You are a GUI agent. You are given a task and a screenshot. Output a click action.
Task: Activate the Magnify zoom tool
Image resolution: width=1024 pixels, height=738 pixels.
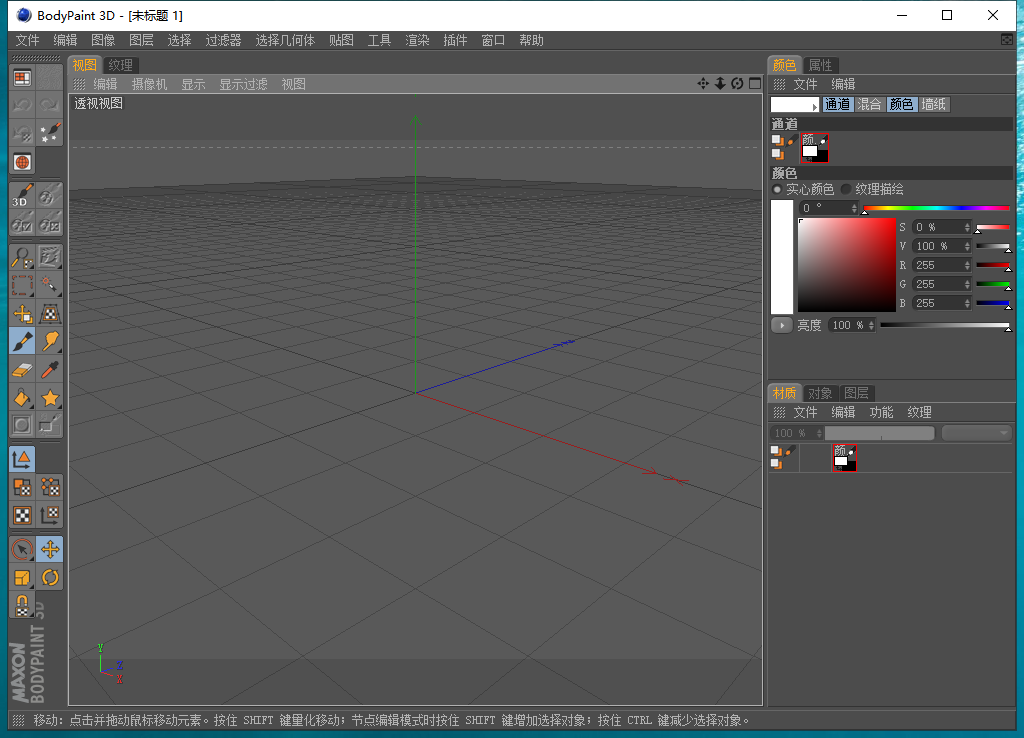click(x=22, y=258)
